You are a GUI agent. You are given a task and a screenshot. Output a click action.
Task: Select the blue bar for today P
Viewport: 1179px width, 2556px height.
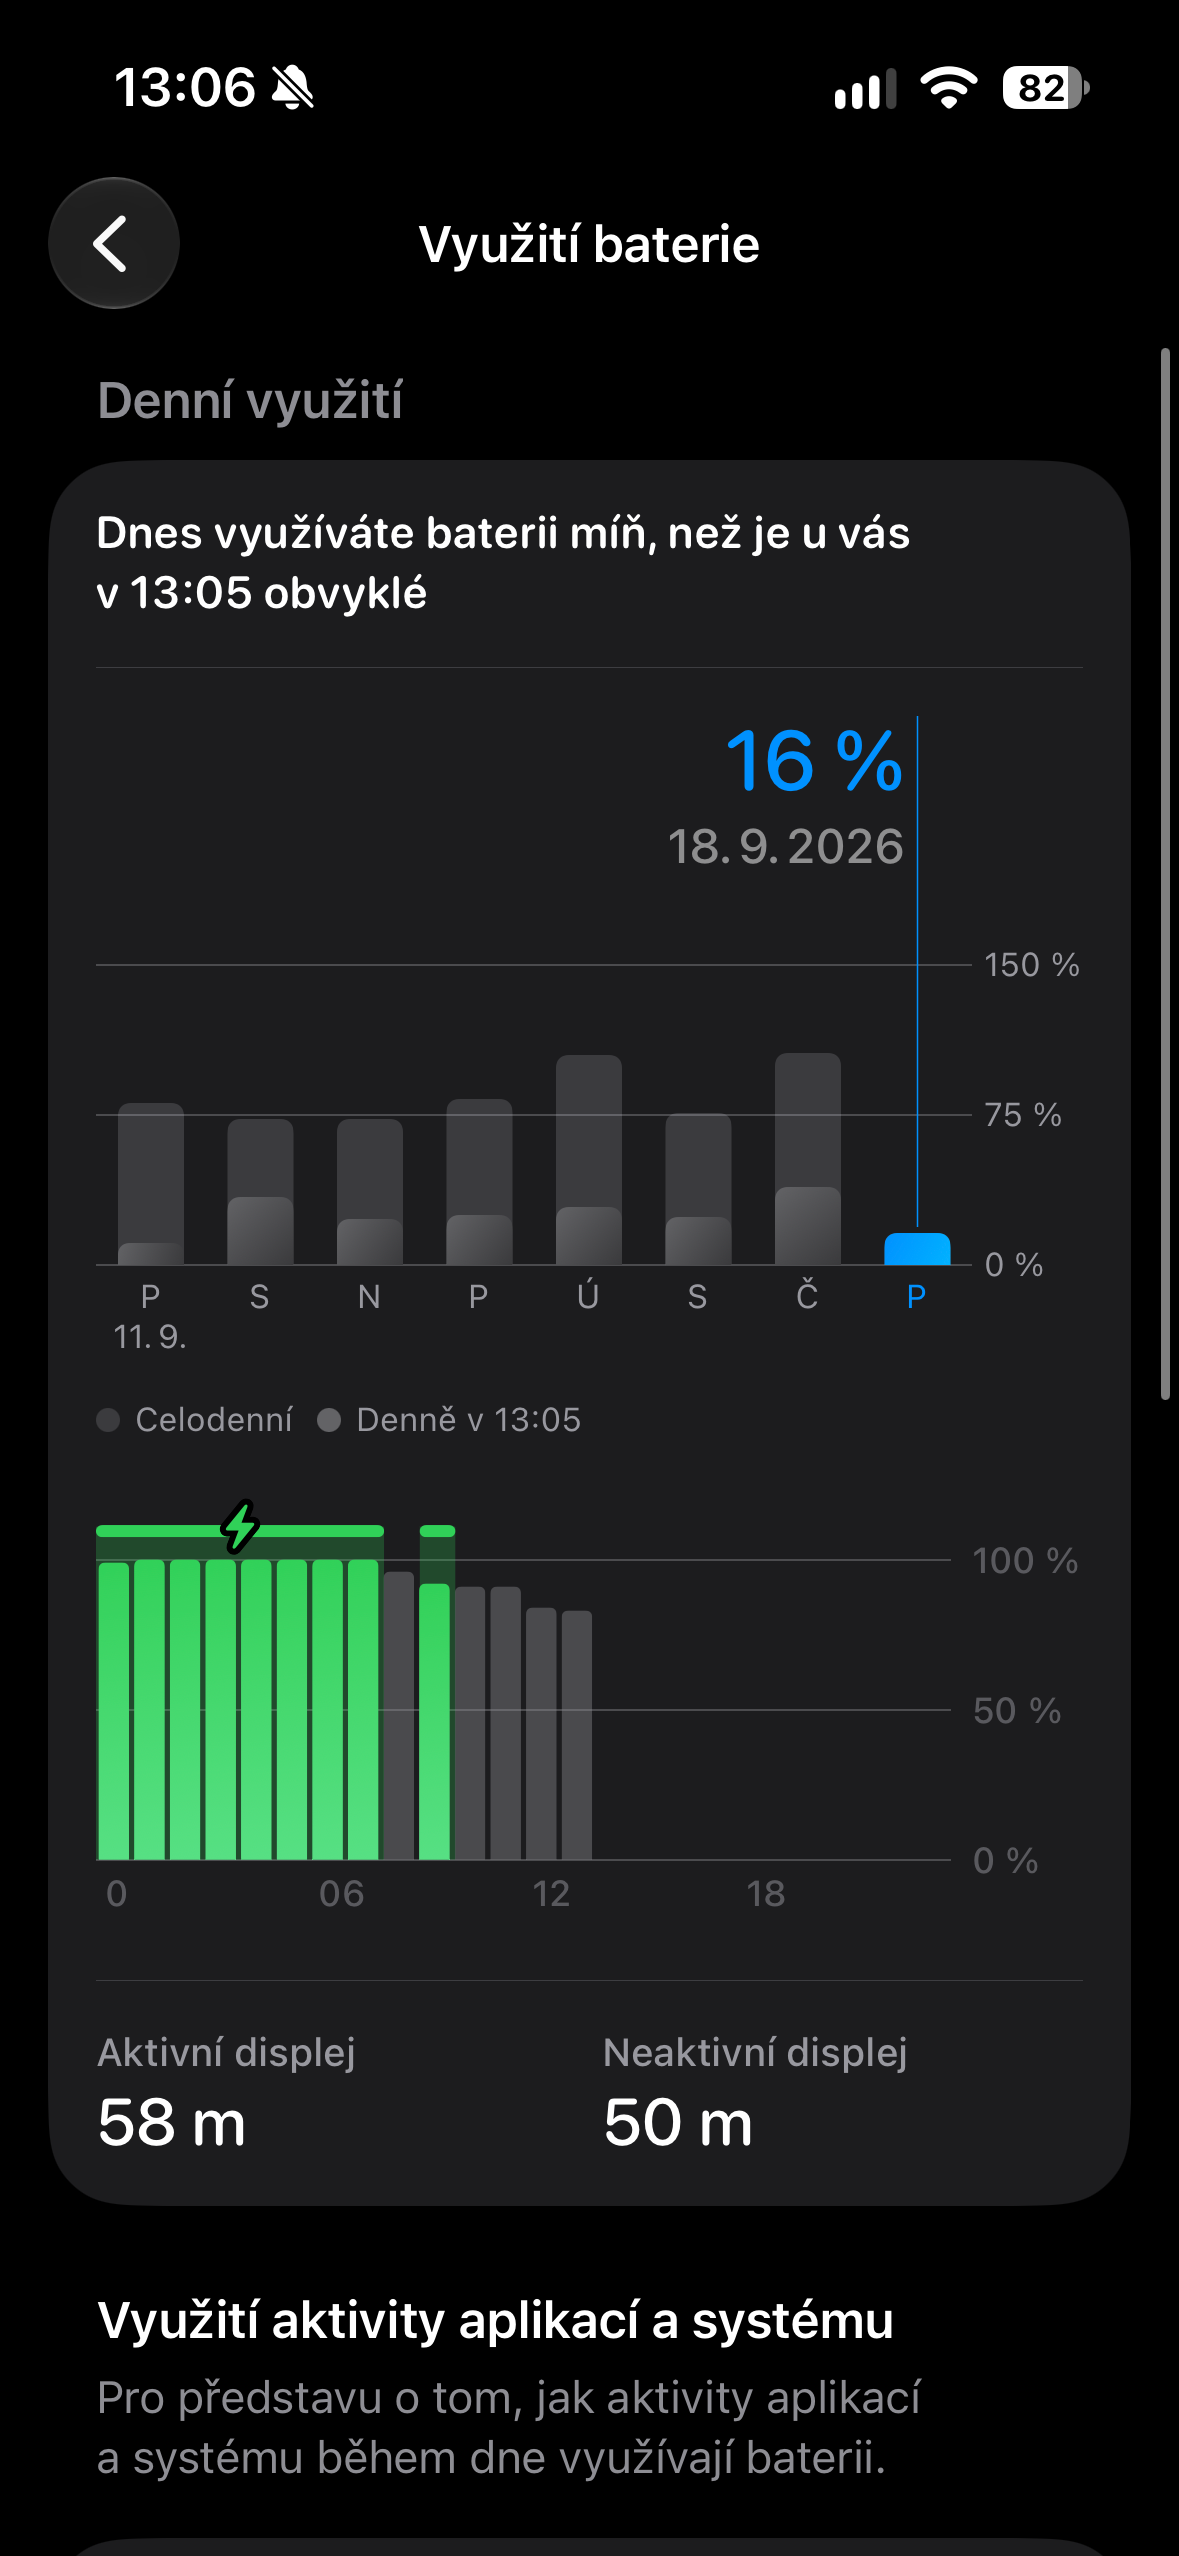pyautogui.click(x=917, y=1249)
